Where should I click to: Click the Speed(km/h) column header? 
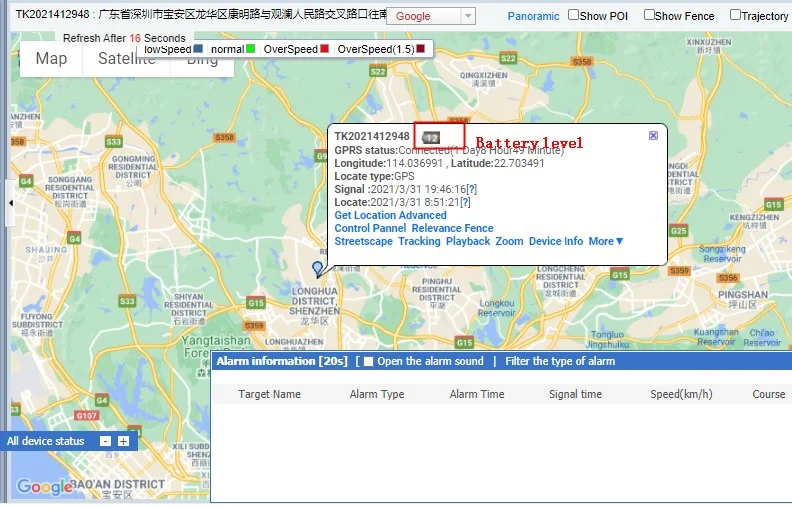pyautogui.click(x=681, y=394)
